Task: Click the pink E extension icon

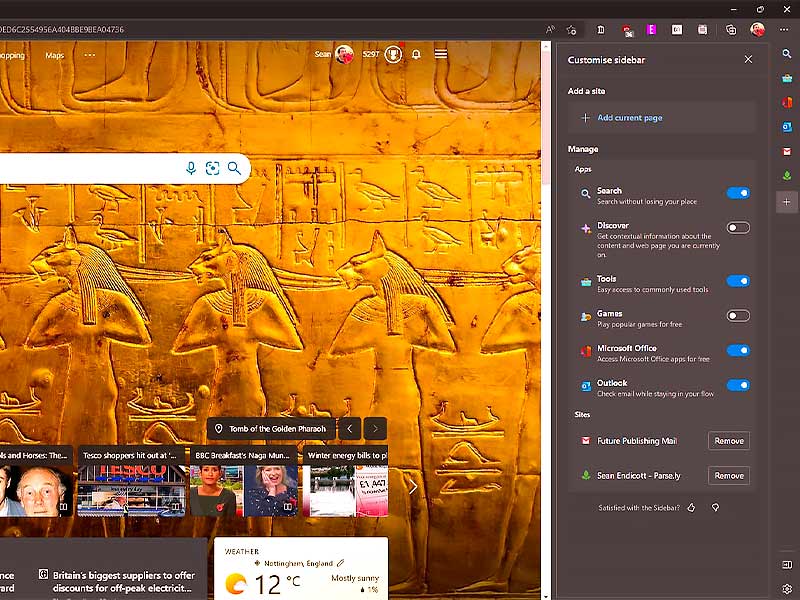Action: click(x=651, y=30)
